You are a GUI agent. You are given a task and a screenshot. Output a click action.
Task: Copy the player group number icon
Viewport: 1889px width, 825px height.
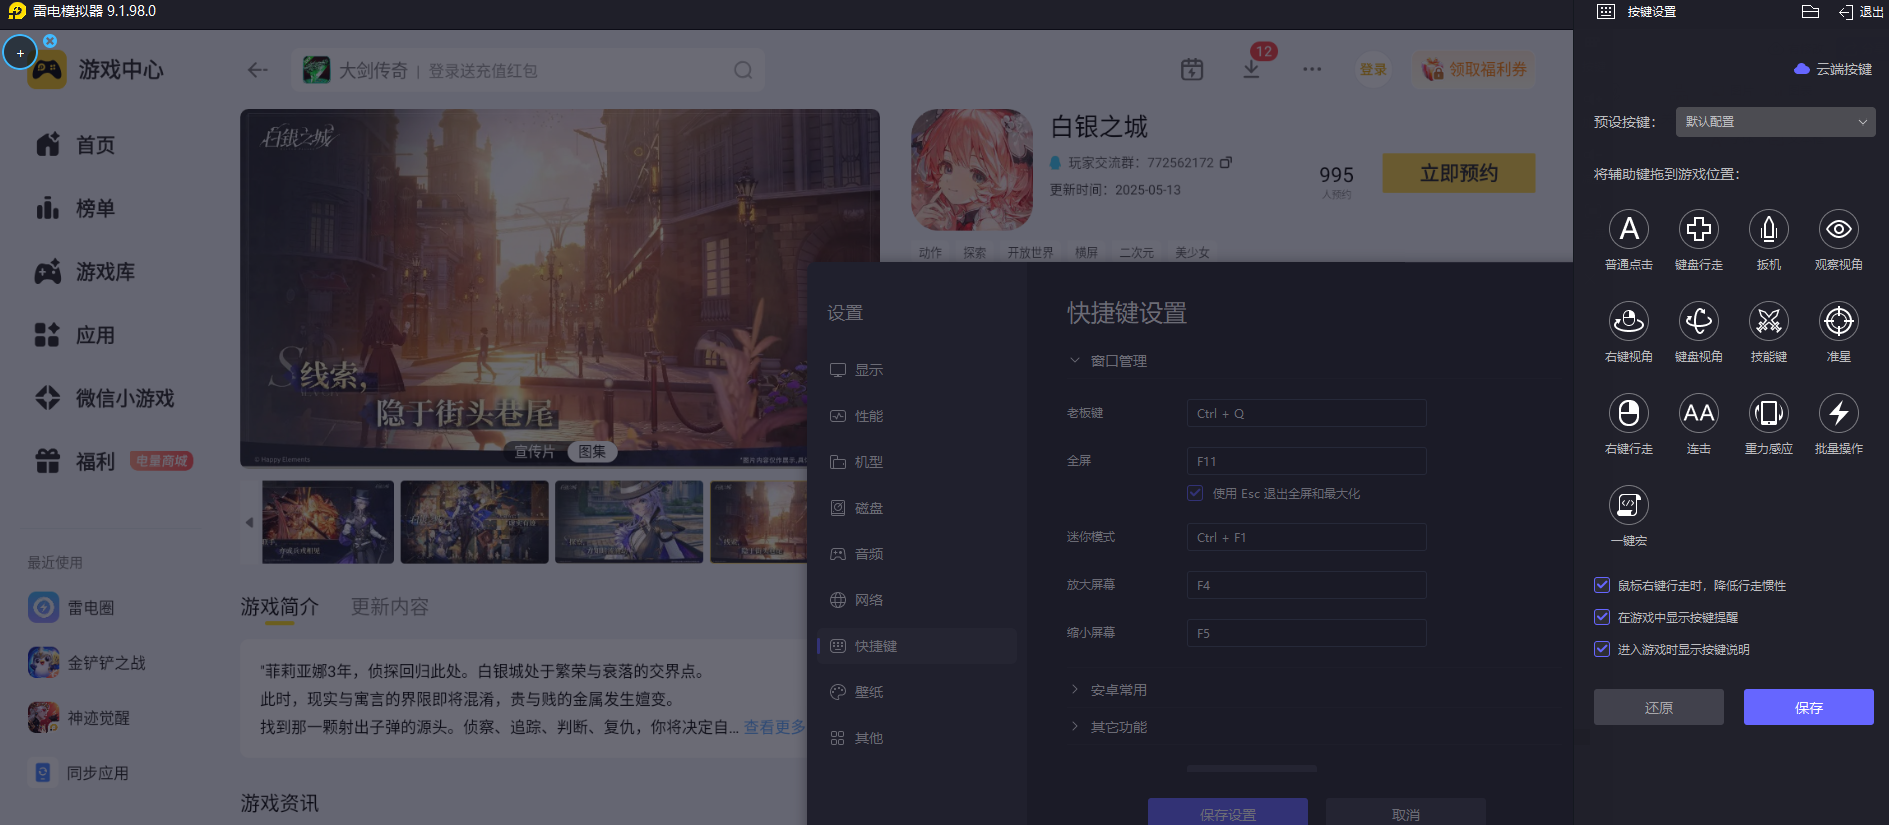(1226, 162)
